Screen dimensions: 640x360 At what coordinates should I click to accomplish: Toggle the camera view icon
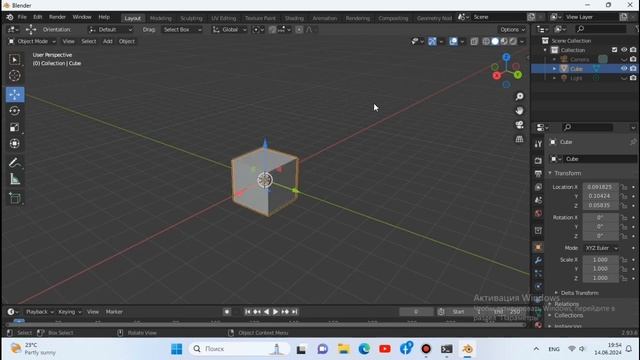pos(519,125)
